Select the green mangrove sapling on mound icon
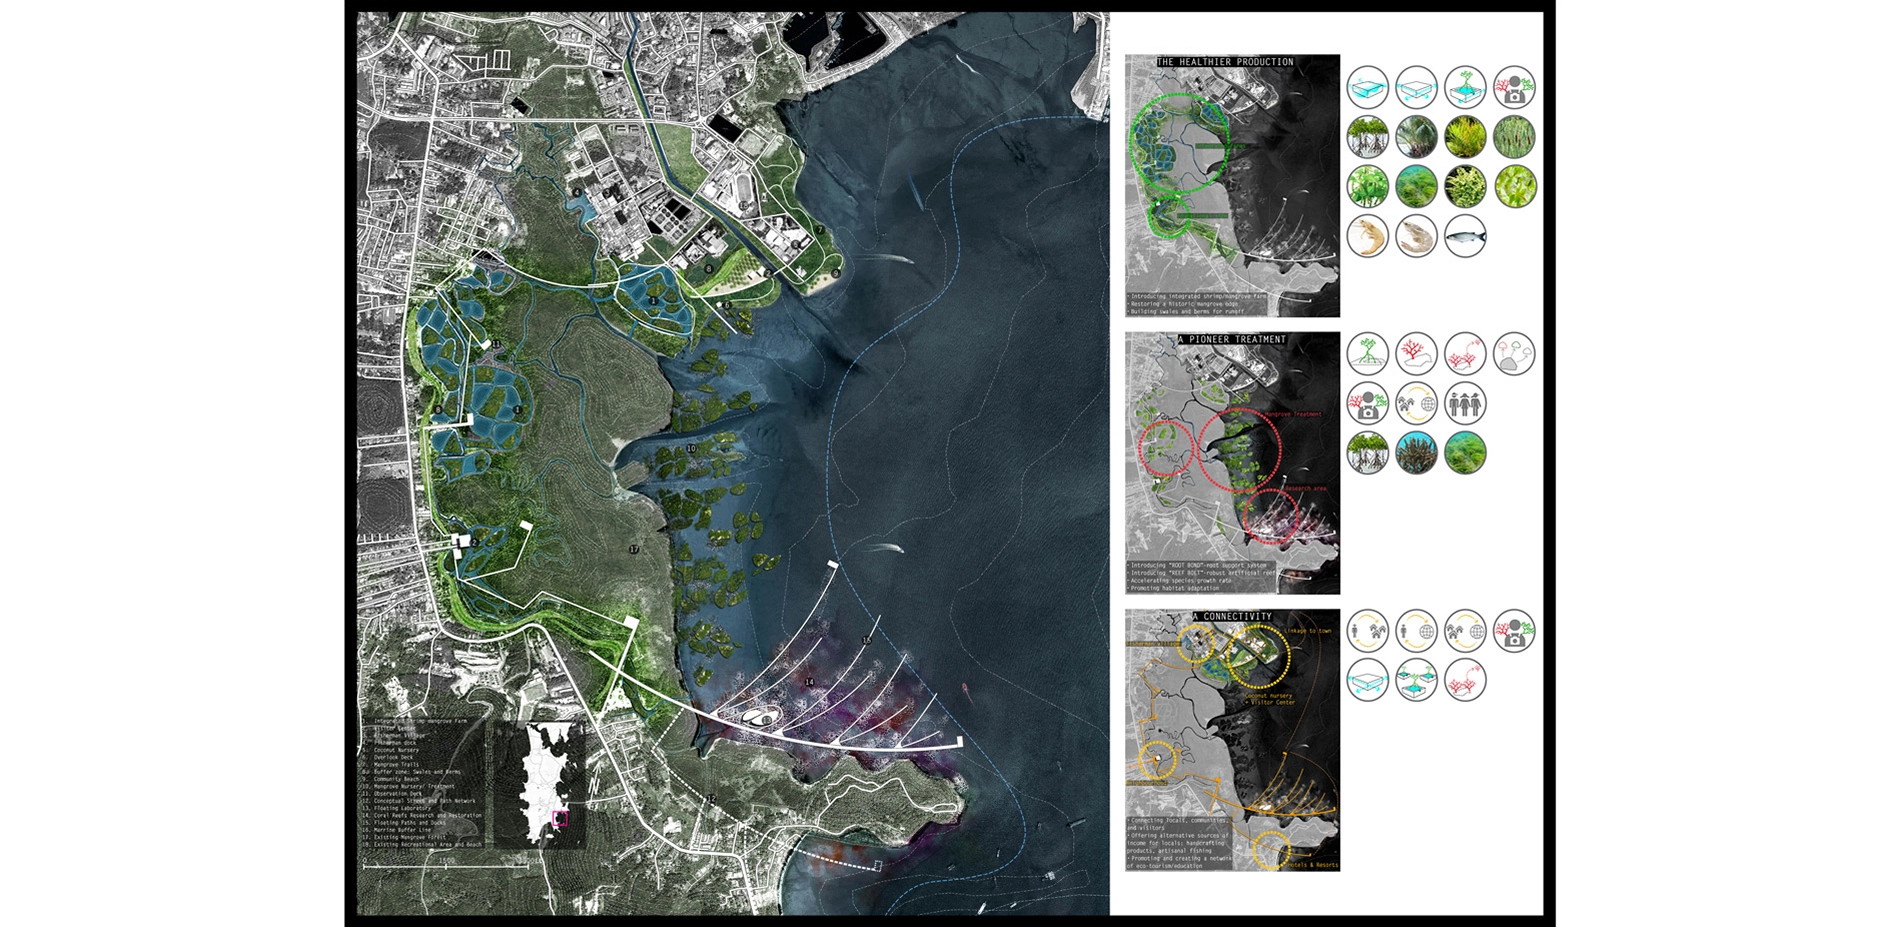 click(x=1367, y=354)
